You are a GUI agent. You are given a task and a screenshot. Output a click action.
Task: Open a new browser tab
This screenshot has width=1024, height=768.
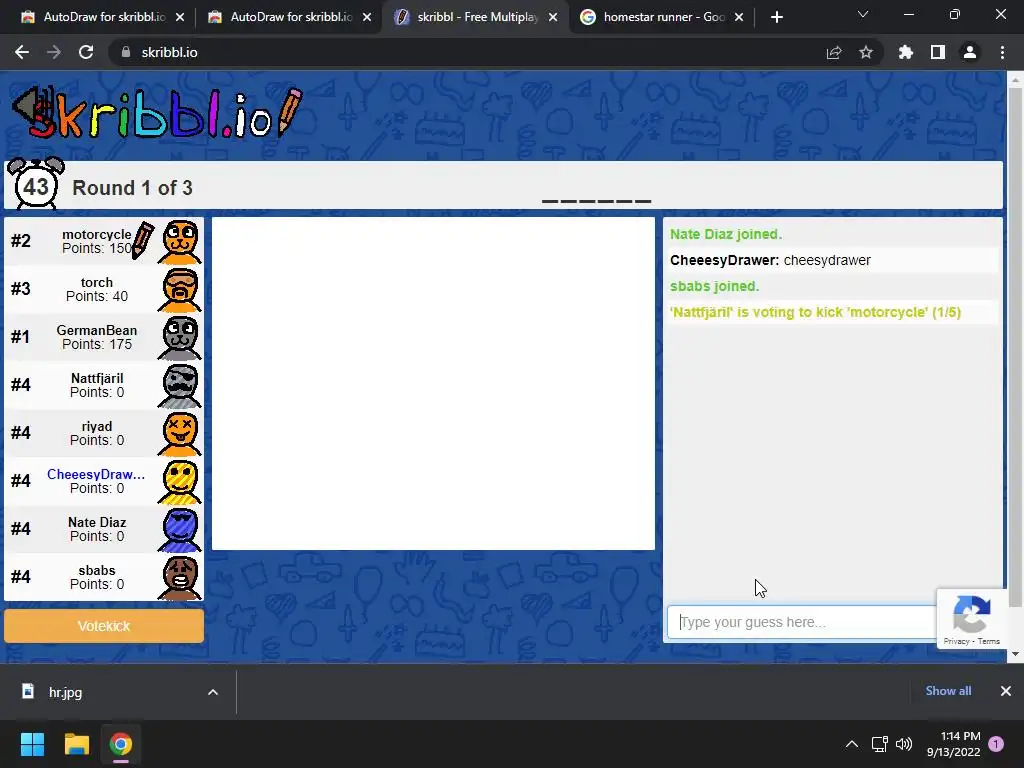tap(776, 17)
